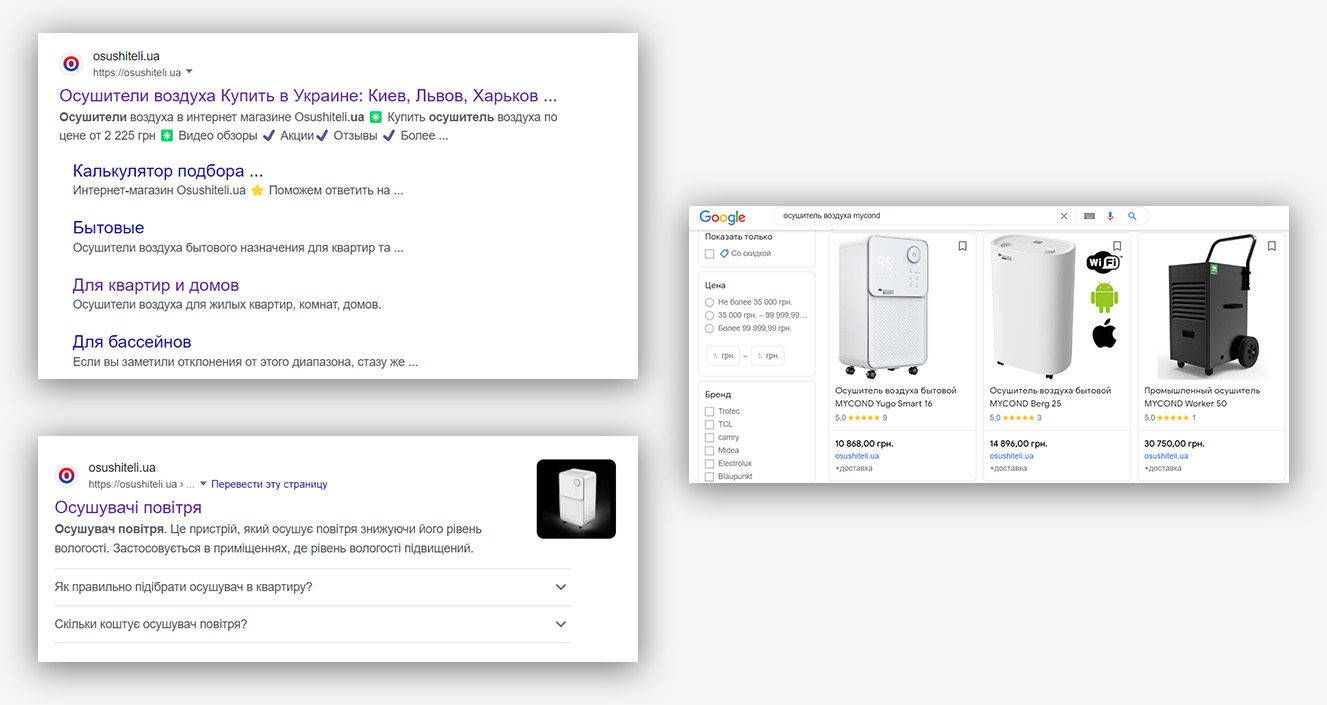Click the price 30 750,00 грн.
1327x705 pixels.
1174,443
